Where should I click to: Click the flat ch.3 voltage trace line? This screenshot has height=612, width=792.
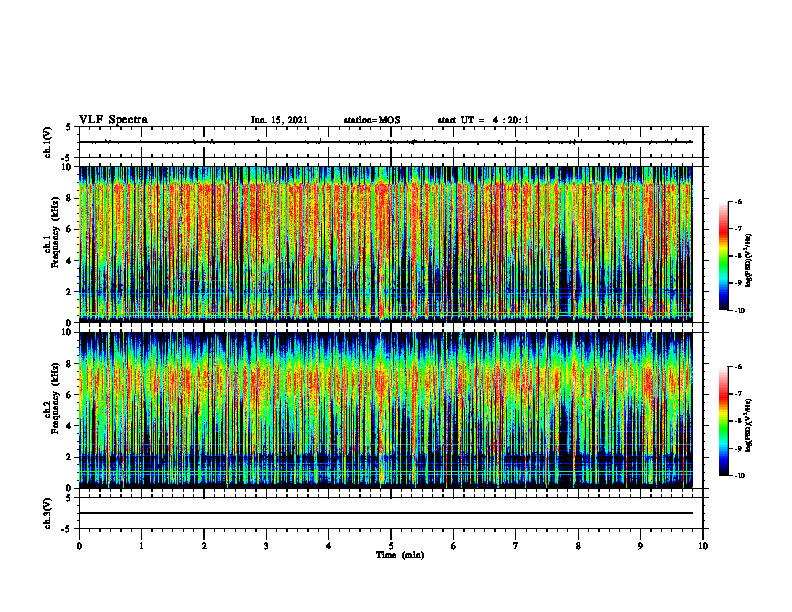point(386,513)
